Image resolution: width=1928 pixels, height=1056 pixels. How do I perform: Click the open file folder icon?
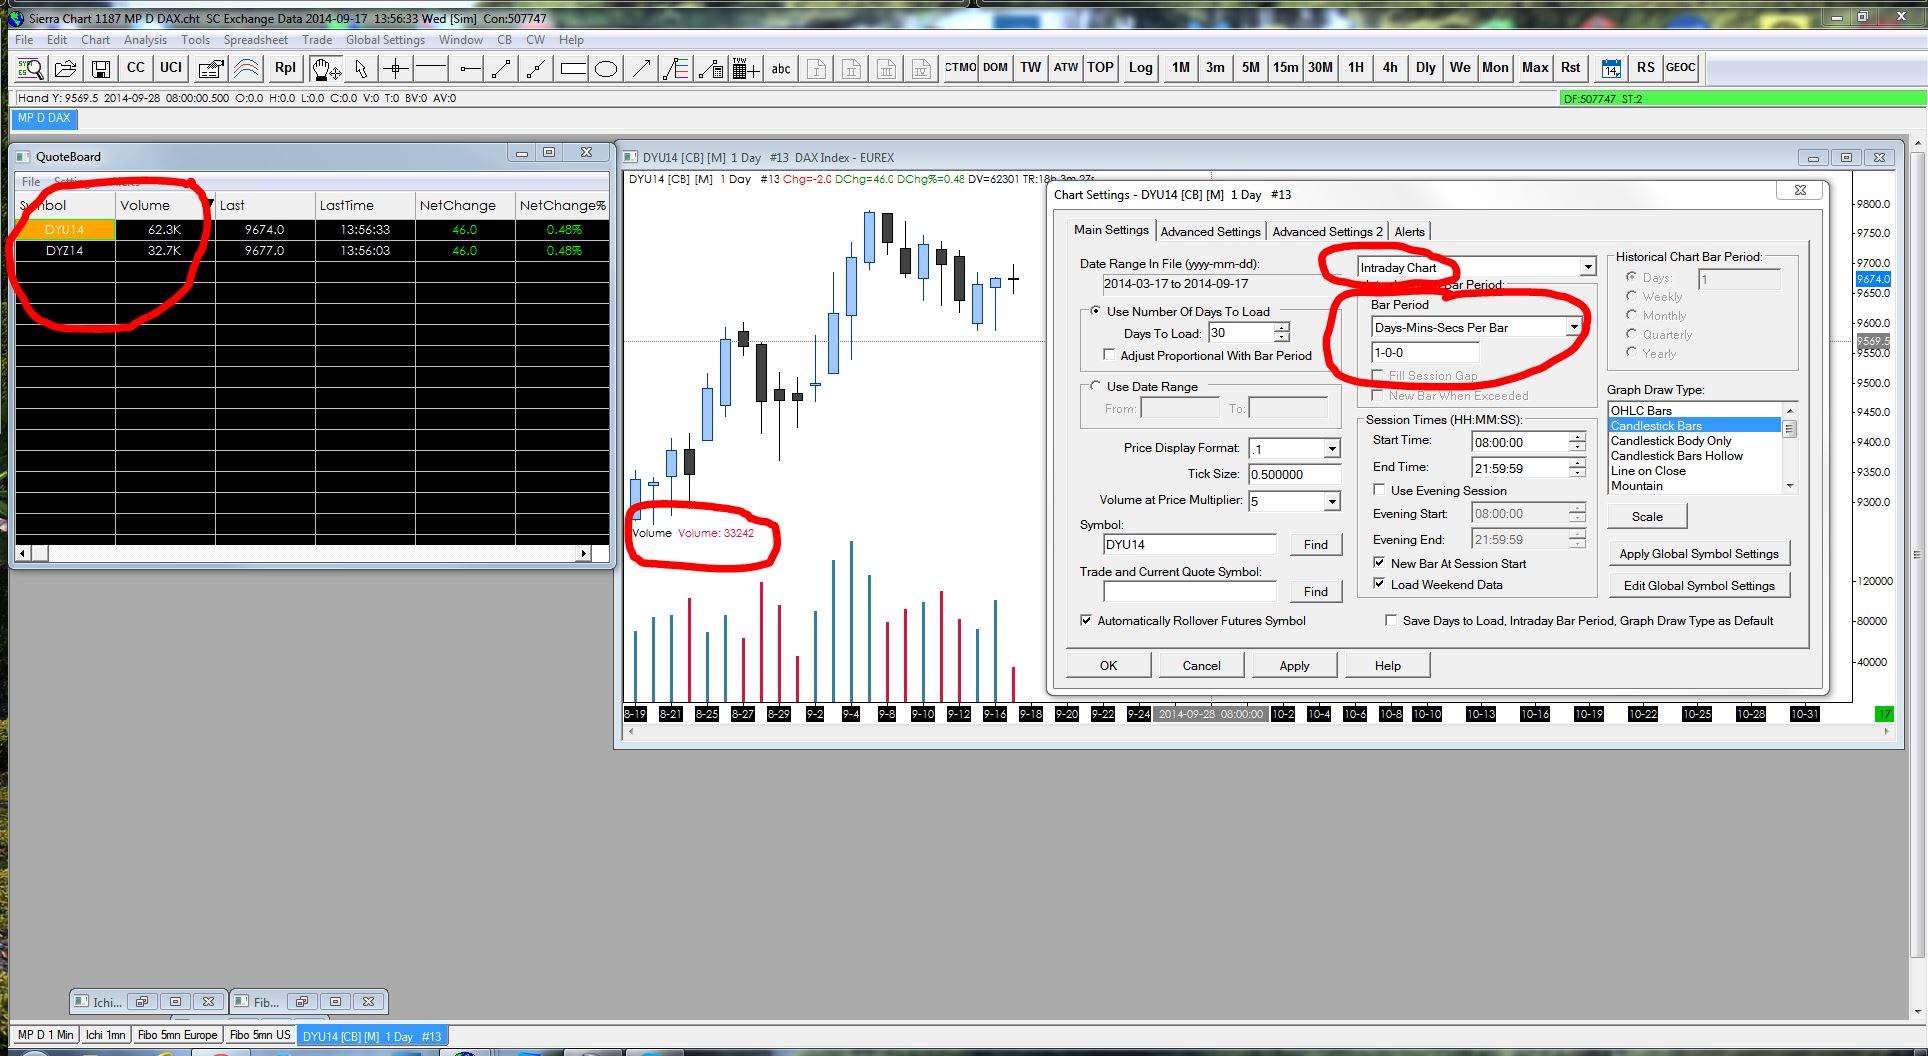click(x=66, y=68)
